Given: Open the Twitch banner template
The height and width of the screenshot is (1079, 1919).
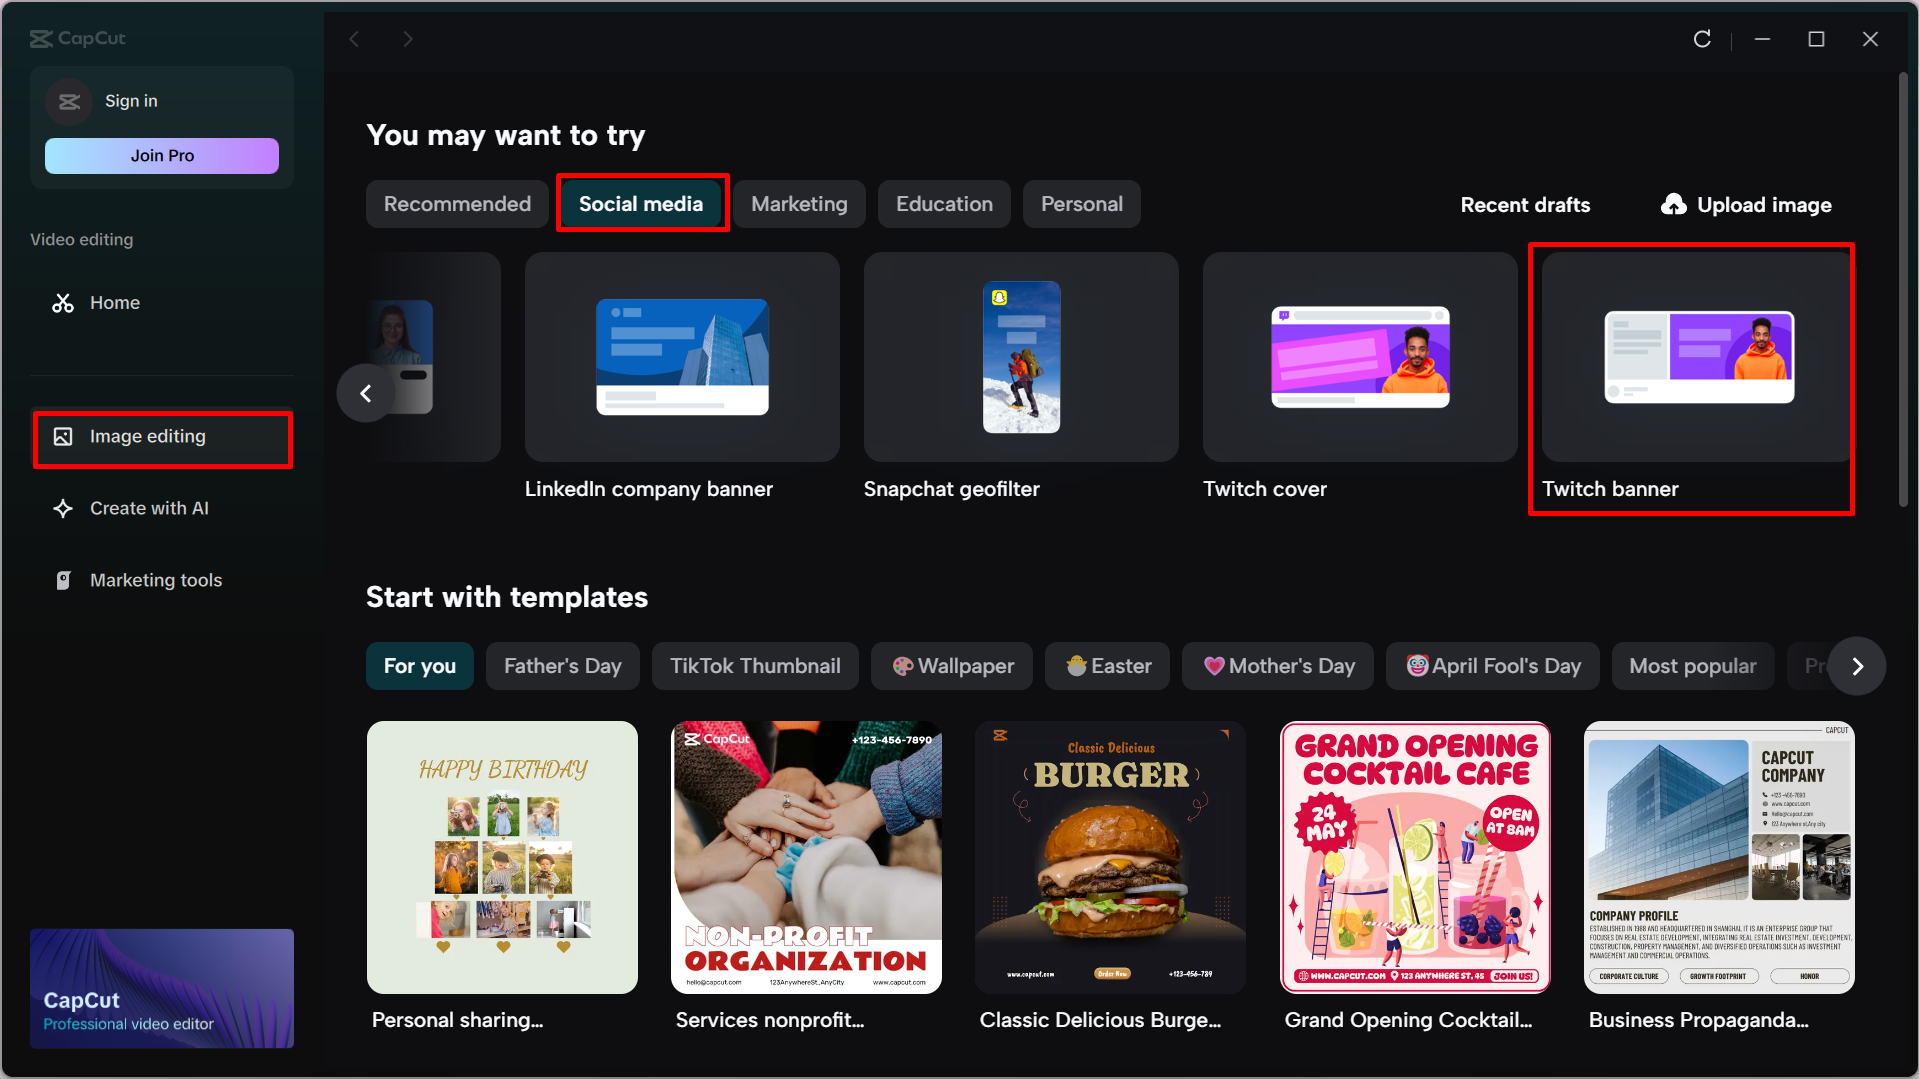Looking at the screenshot, I should pos(1691,378).
